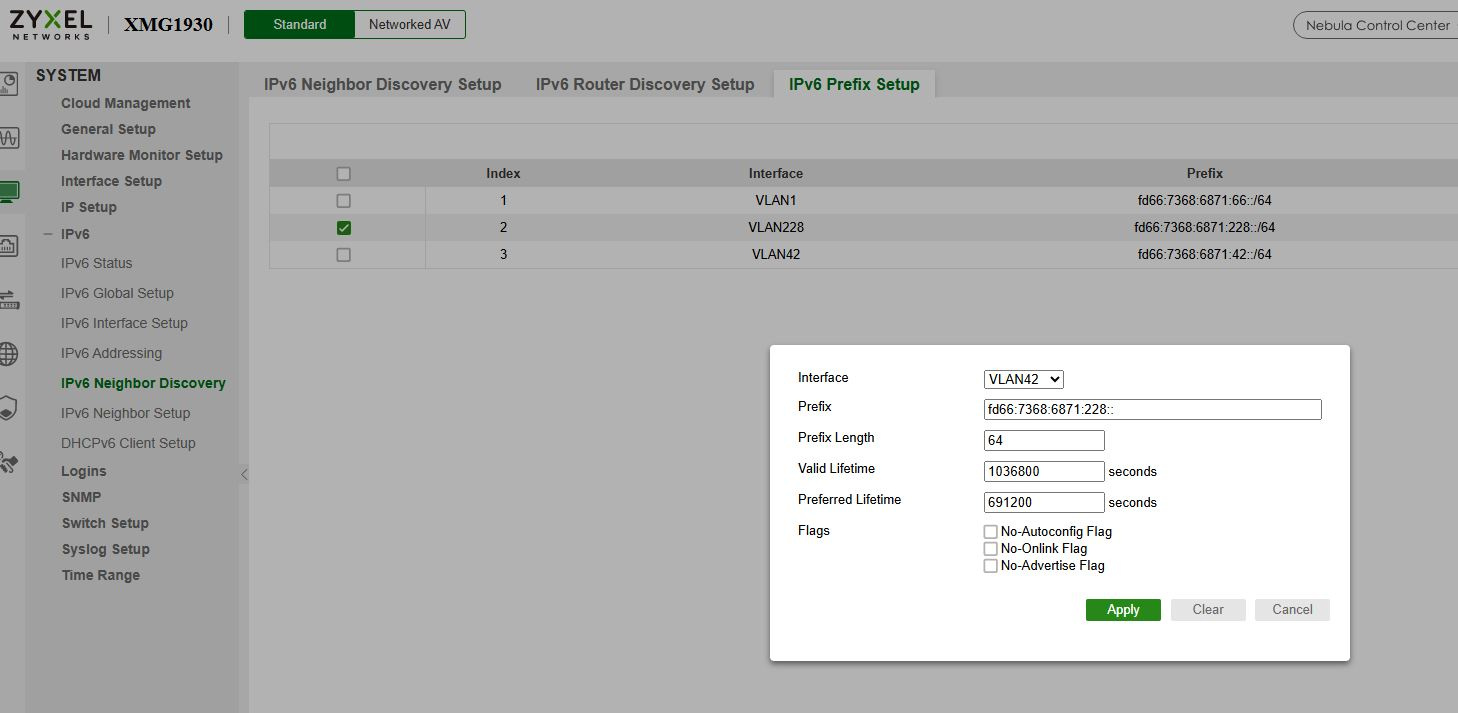Open IPv6 Interface Setup
This screenshot has width=1458, height=713.
(124, 323)
